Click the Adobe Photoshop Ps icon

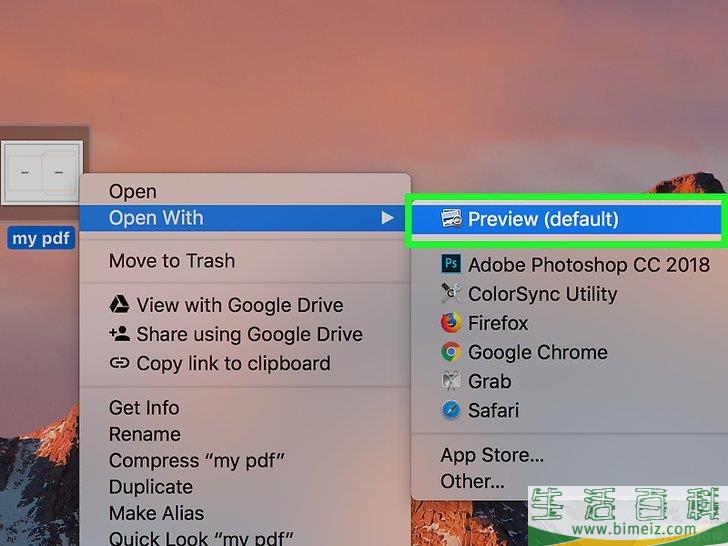(x=451, y=264)
